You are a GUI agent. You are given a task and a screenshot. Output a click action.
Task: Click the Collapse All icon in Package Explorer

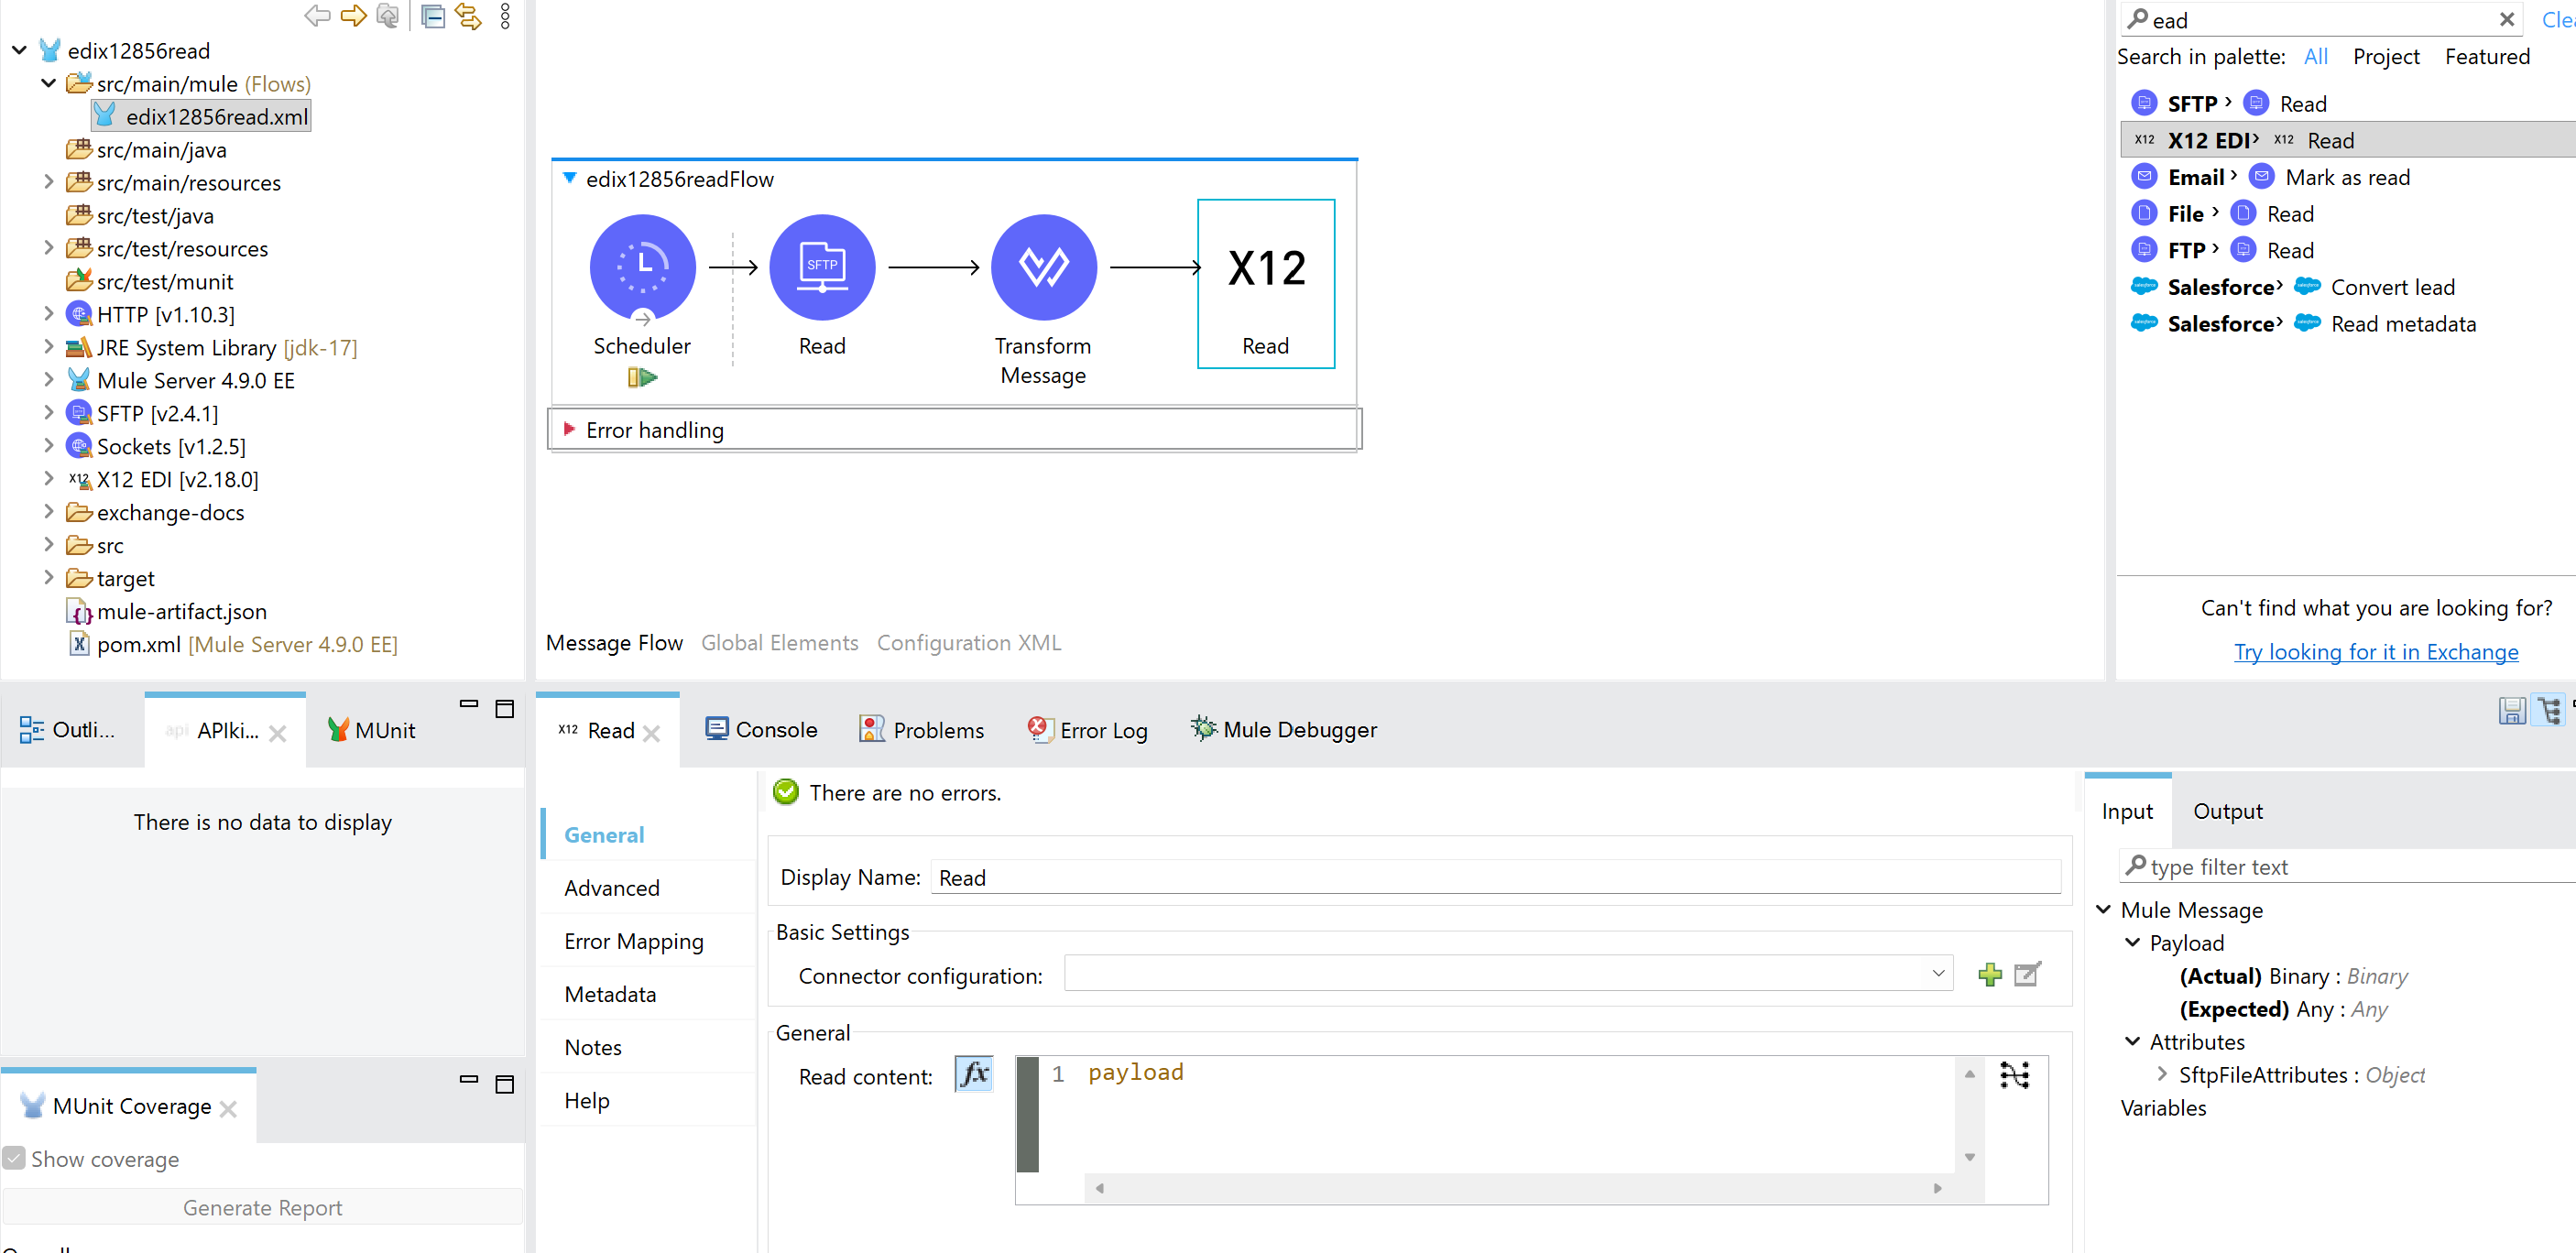click(433, 16)
